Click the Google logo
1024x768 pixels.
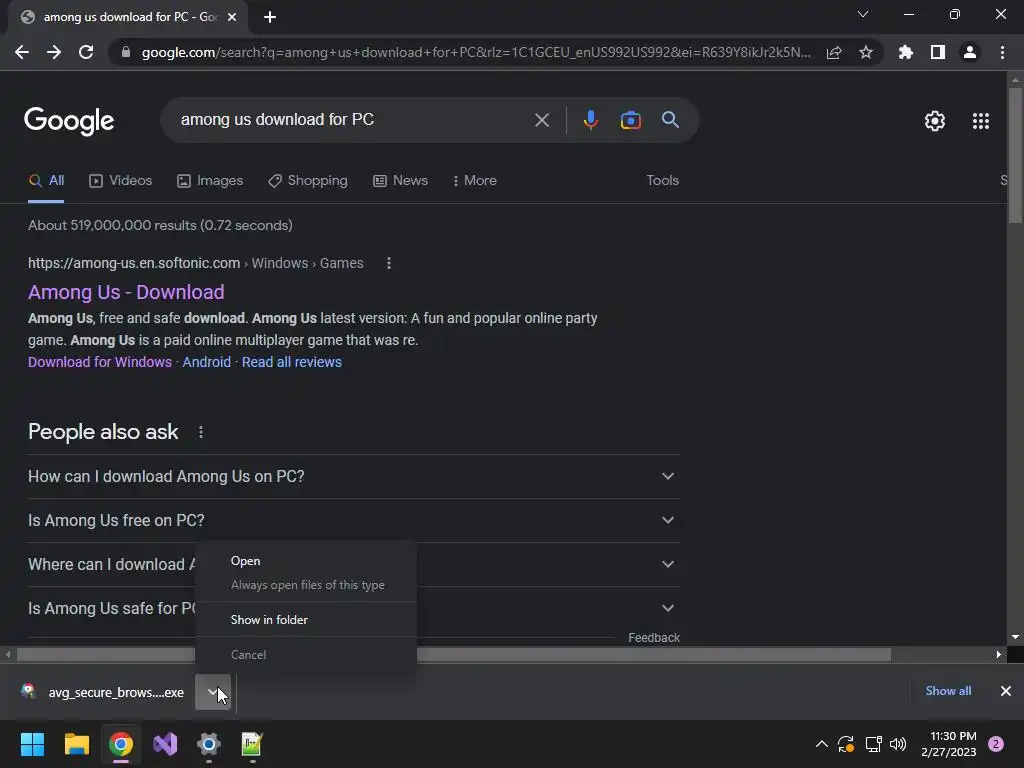pos(69,121)
